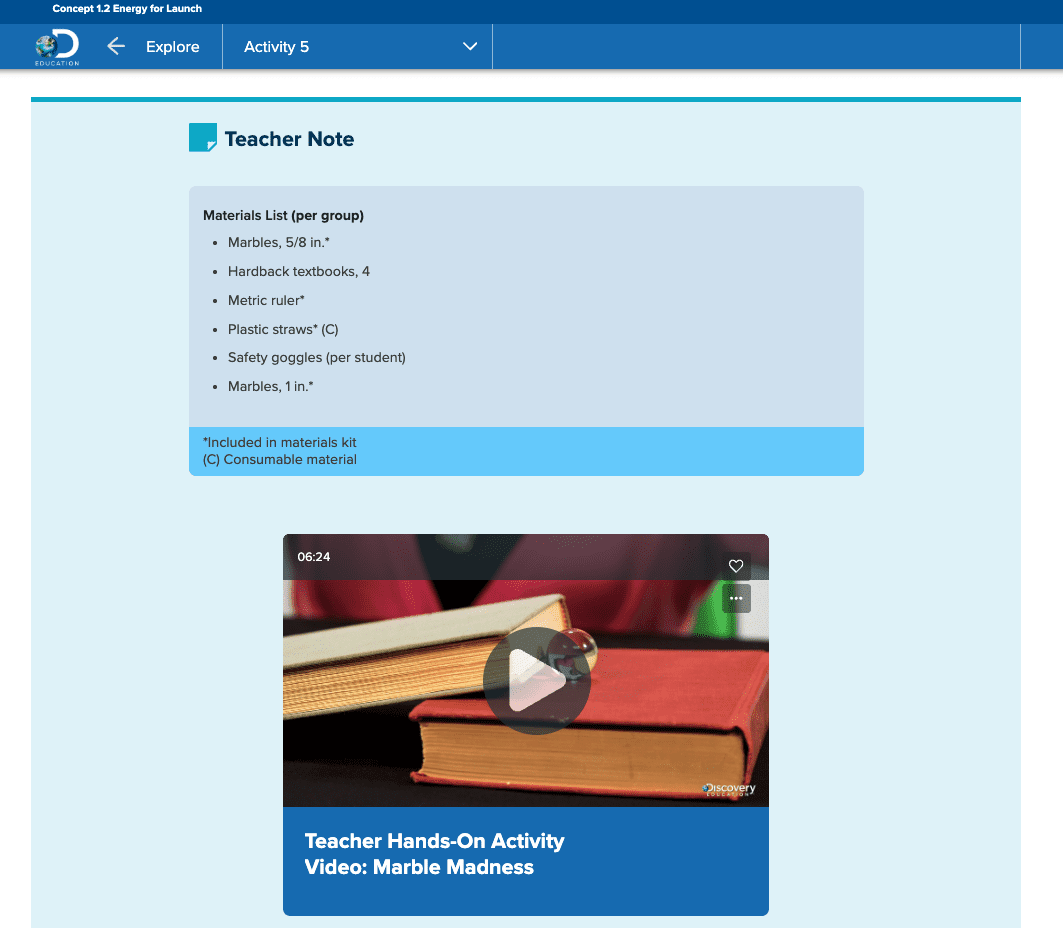The image size is (1063, 928).
Task: Select Explore in the navigation bar
Action: pos(172,46)
